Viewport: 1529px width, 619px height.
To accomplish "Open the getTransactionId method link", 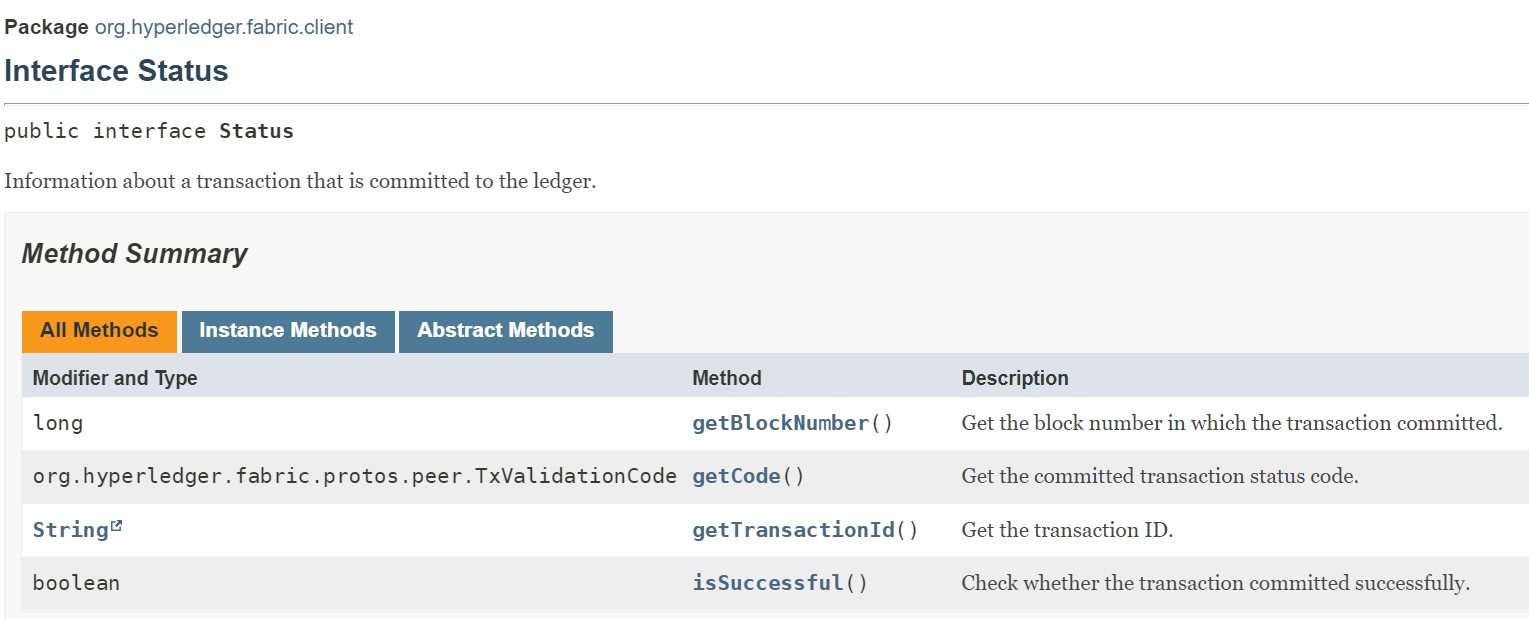I will [793, 530].
